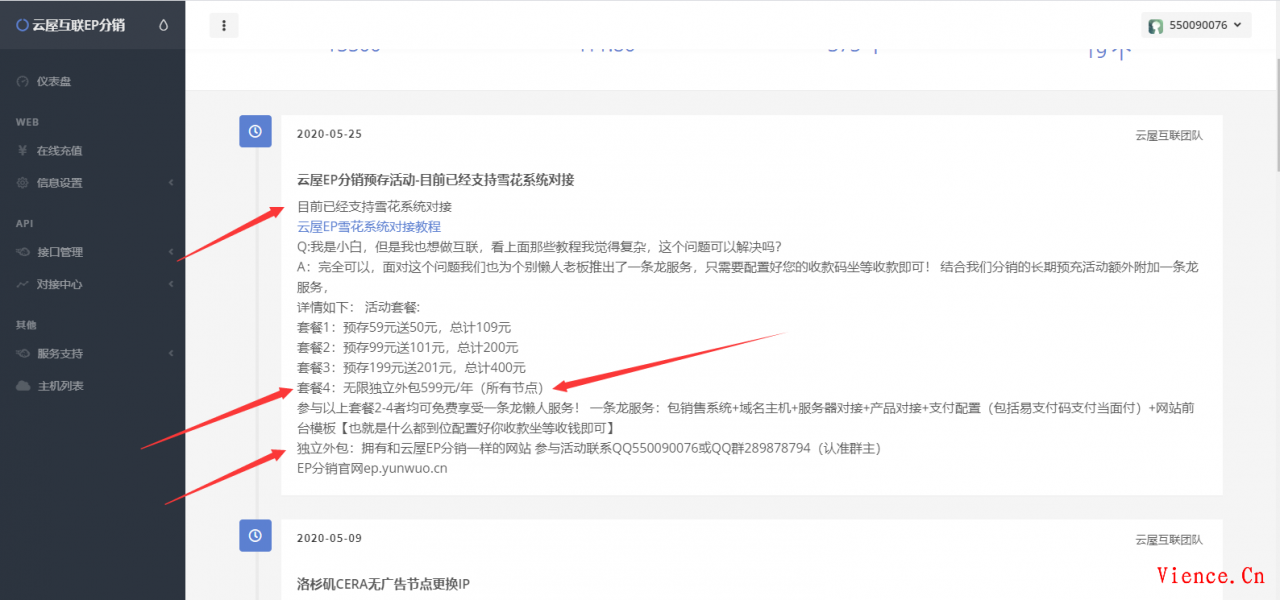Open the 550090076 account dropdown
The image size is (1280, 600).
(x=1196, y=24)
